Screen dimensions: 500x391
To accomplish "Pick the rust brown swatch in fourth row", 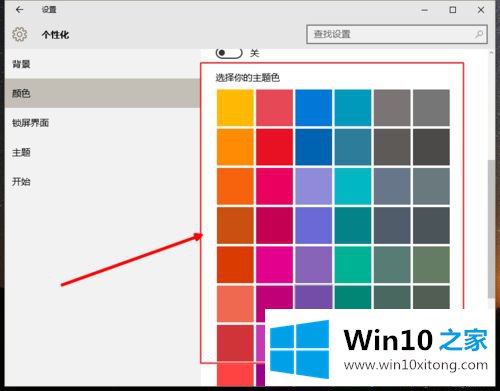I will [235, 225].
